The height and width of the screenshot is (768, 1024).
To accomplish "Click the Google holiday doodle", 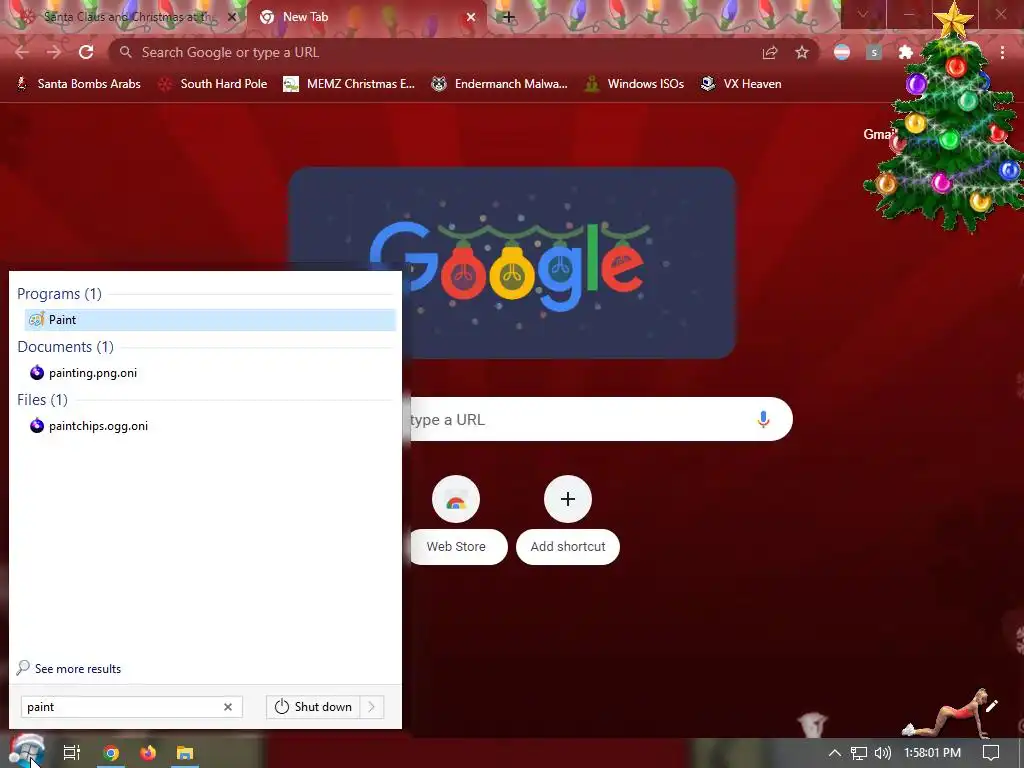I will coord(513,263).
